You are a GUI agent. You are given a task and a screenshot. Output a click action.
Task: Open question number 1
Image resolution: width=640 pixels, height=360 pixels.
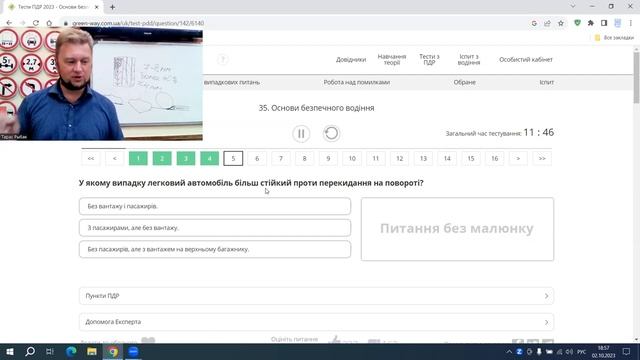click(138, 158)
